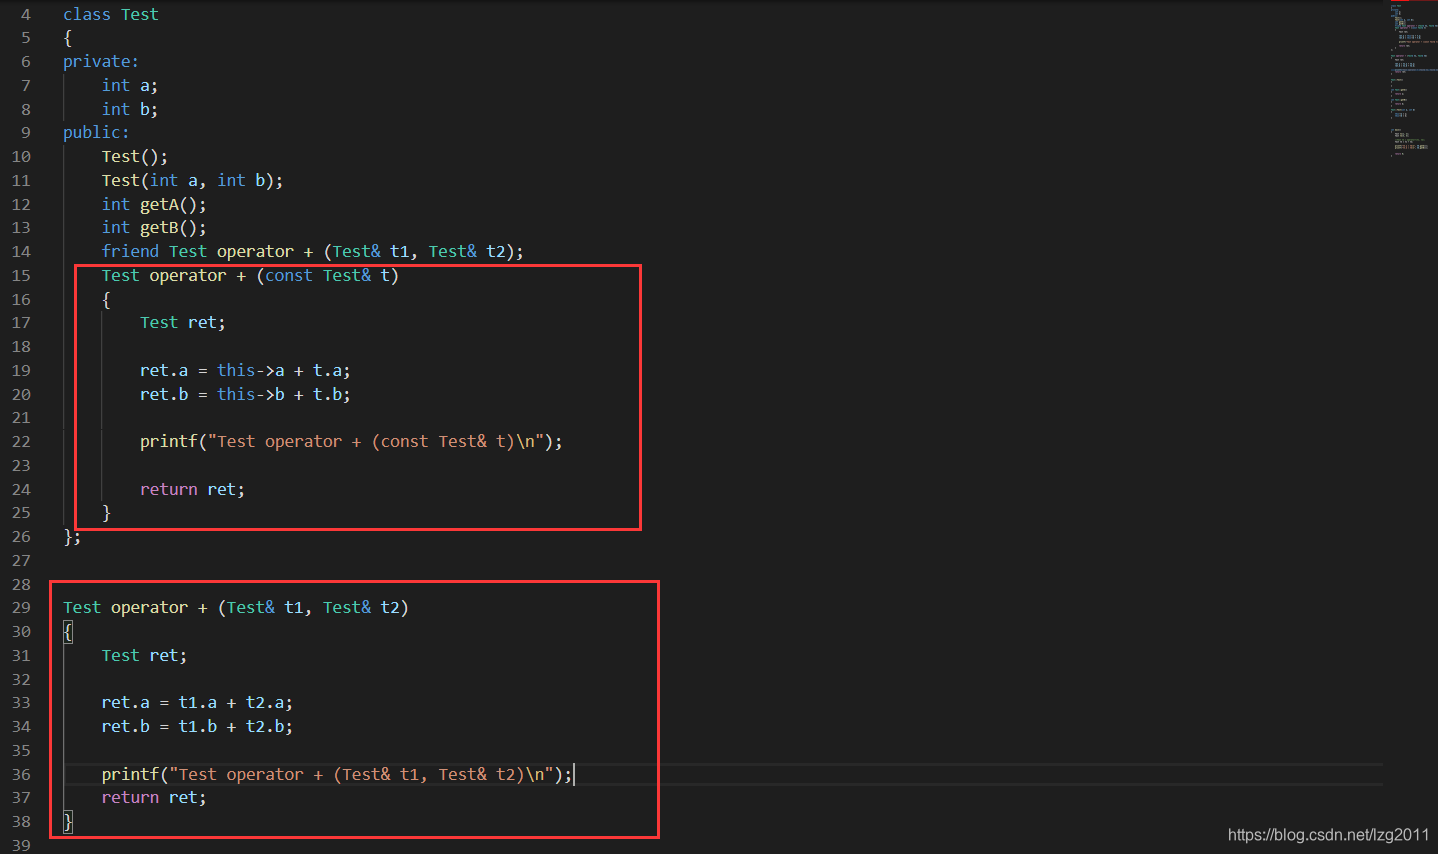
Task: Click 'Test ret;' on line 31
Action: (144, 656)
